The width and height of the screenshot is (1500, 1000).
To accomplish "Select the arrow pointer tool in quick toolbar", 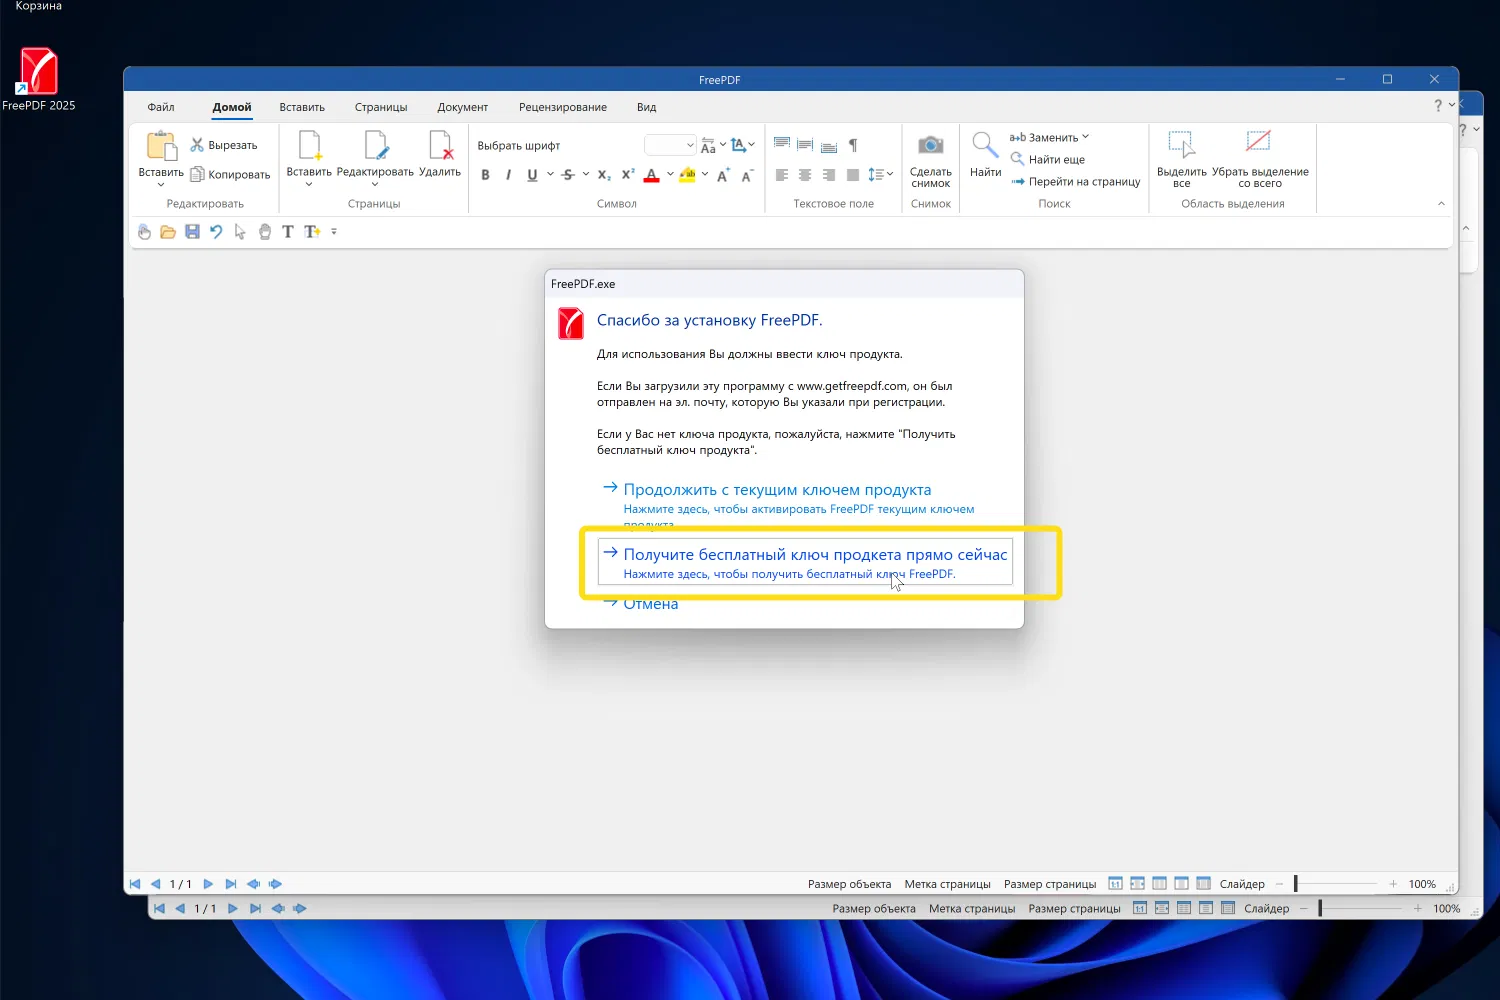I will point(240,232).
